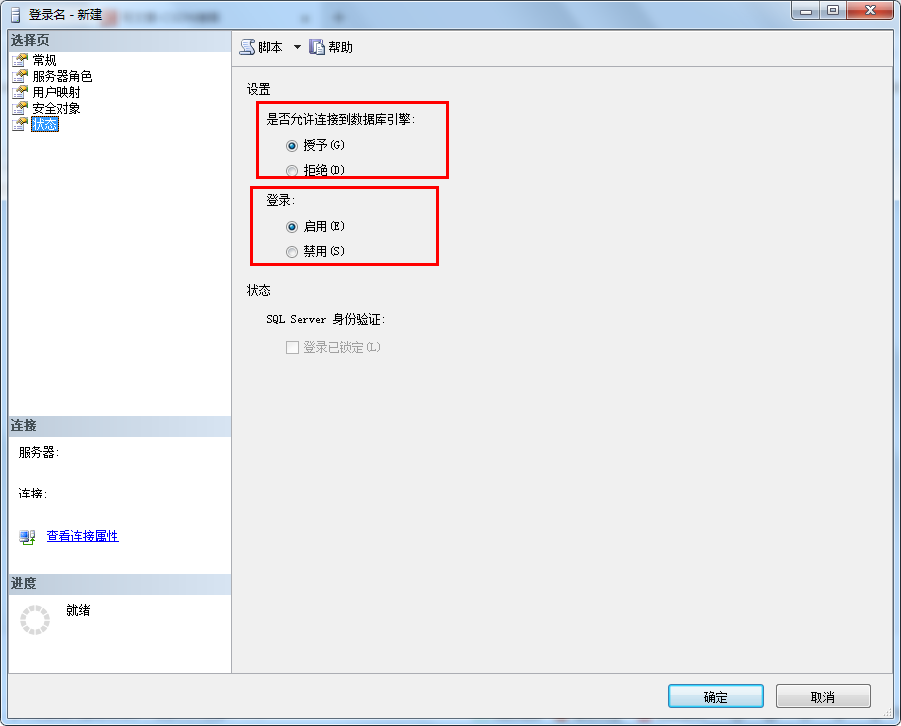Click the icon beside 安全对象 page

point(20,108)
